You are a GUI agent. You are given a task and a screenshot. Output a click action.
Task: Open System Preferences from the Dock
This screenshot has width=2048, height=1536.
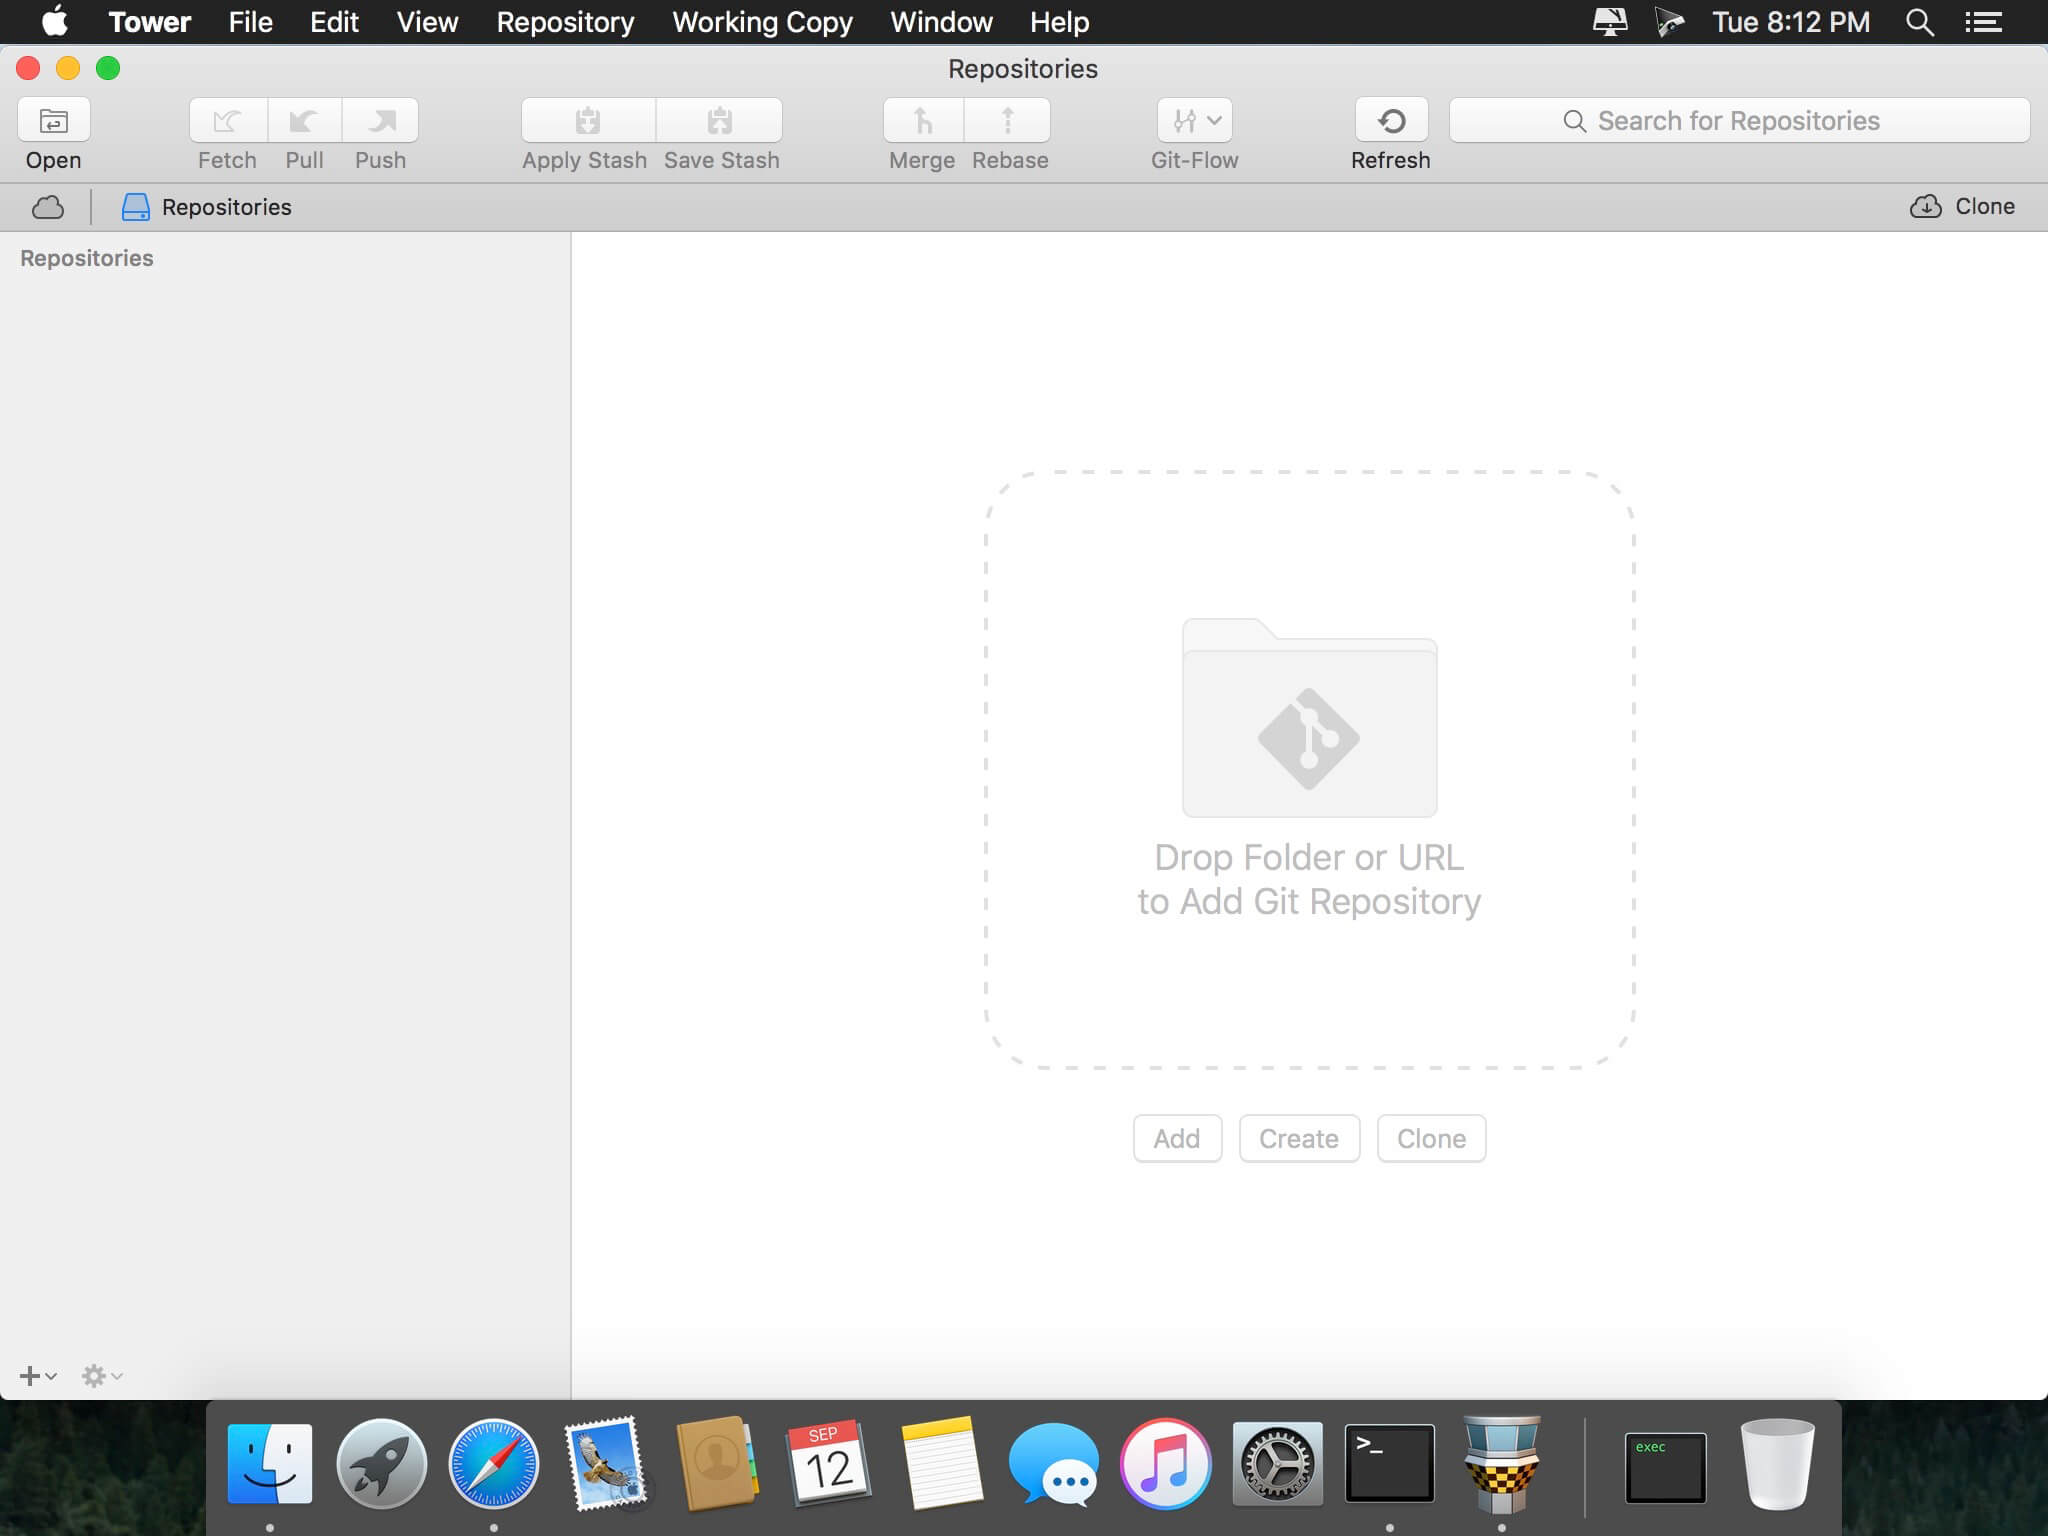point(1277,1464)
